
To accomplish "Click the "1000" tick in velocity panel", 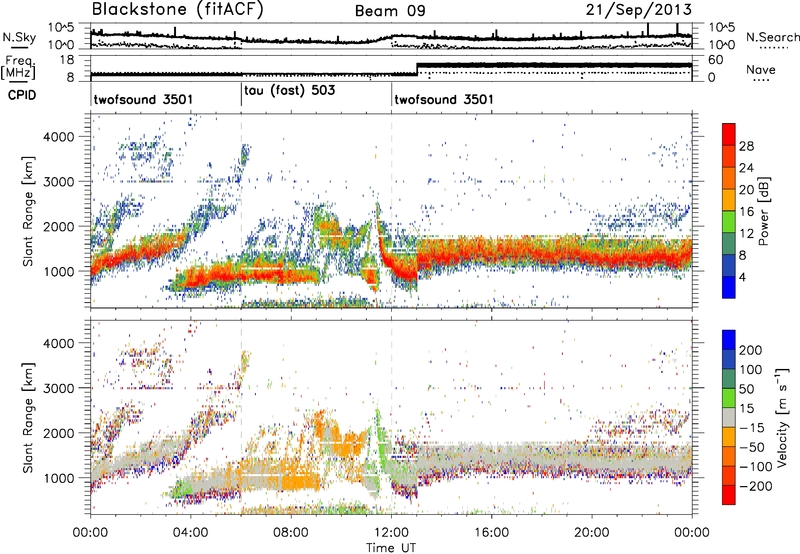I will tap(58, 478).
